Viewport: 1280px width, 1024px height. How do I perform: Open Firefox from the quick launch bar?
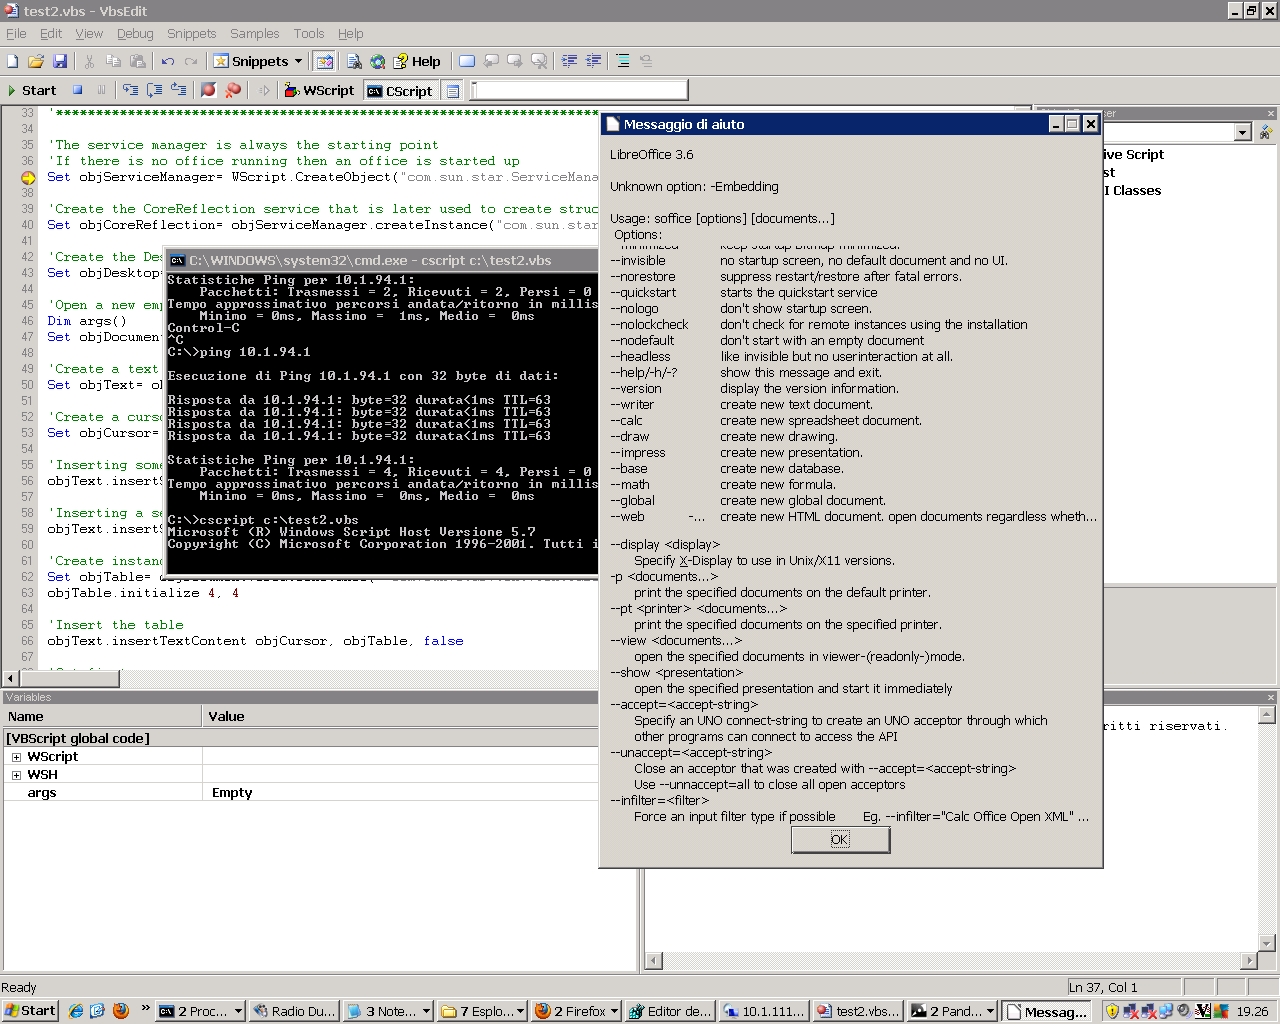coord(121,1011)
